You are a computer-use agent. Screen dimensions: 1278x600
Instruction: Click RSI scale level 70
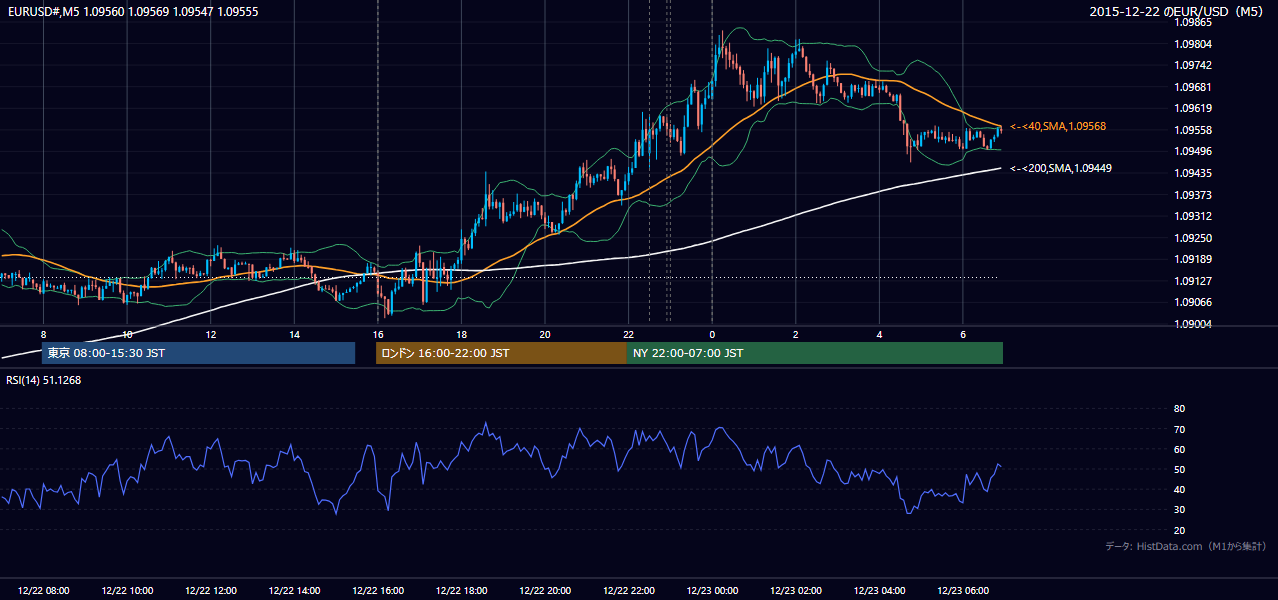[1179, 429]
